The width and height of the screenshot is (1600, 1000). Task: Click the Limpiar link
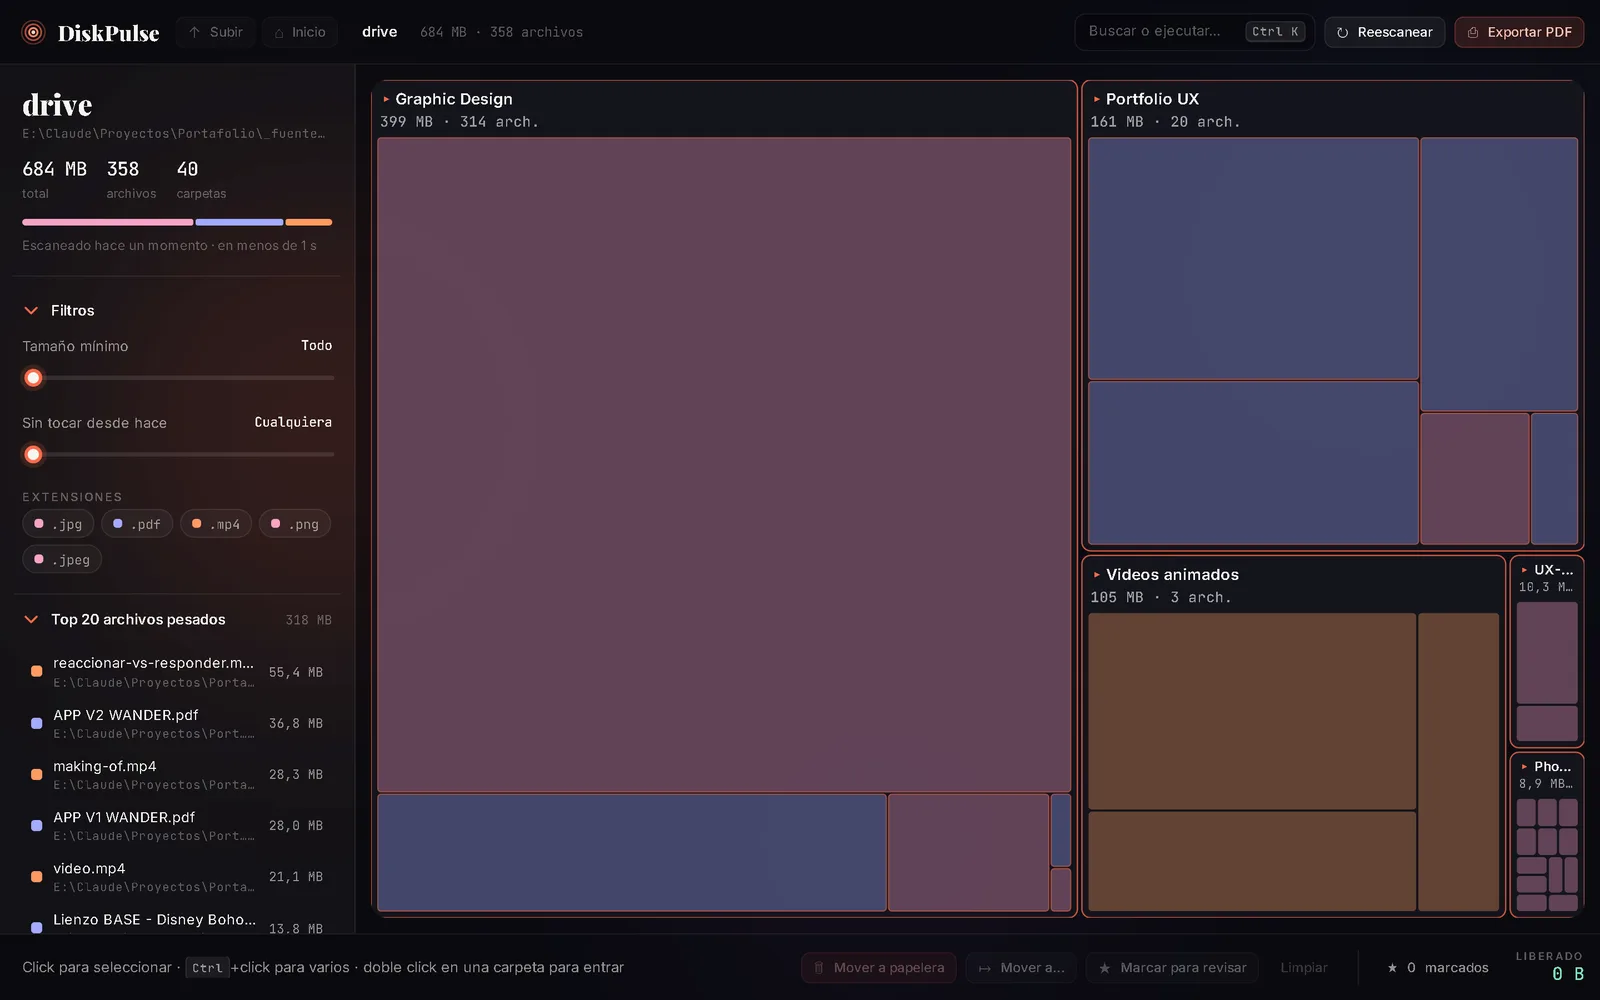point(1304,968)
